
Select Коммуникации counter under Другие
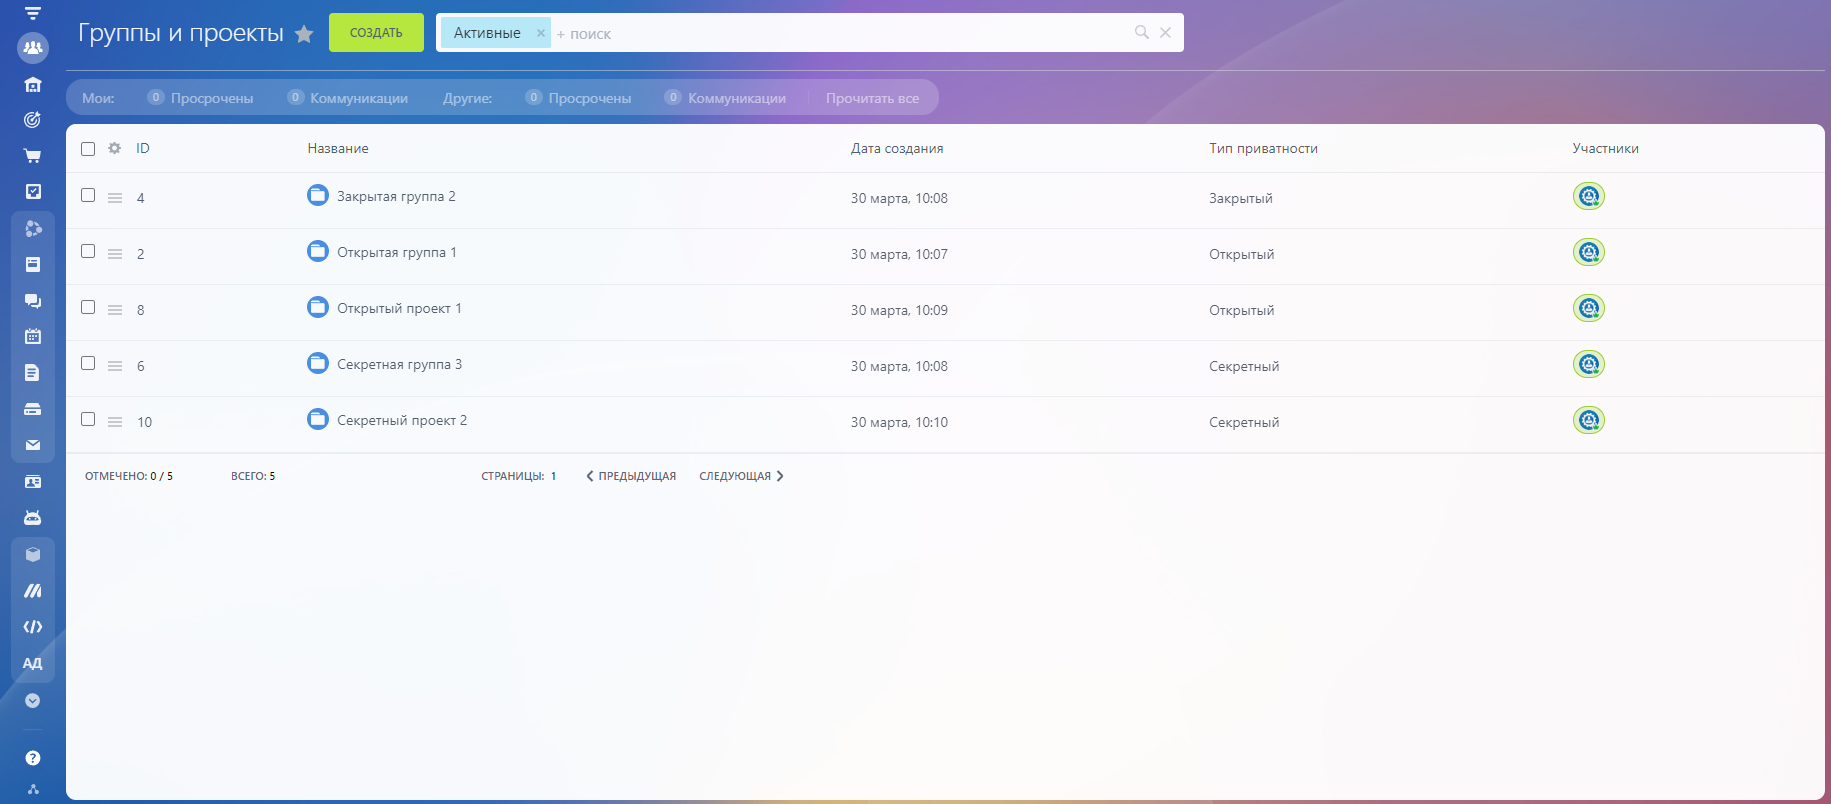(726, 98)
